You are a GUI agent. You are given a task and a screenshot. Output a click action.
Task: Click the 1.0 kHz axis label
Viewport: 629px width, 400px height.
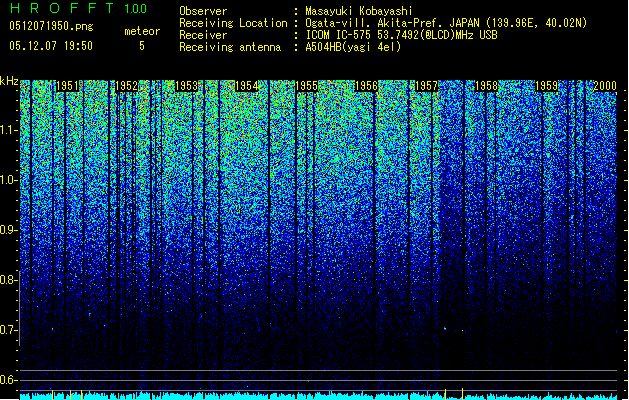(x=9, y=181)
